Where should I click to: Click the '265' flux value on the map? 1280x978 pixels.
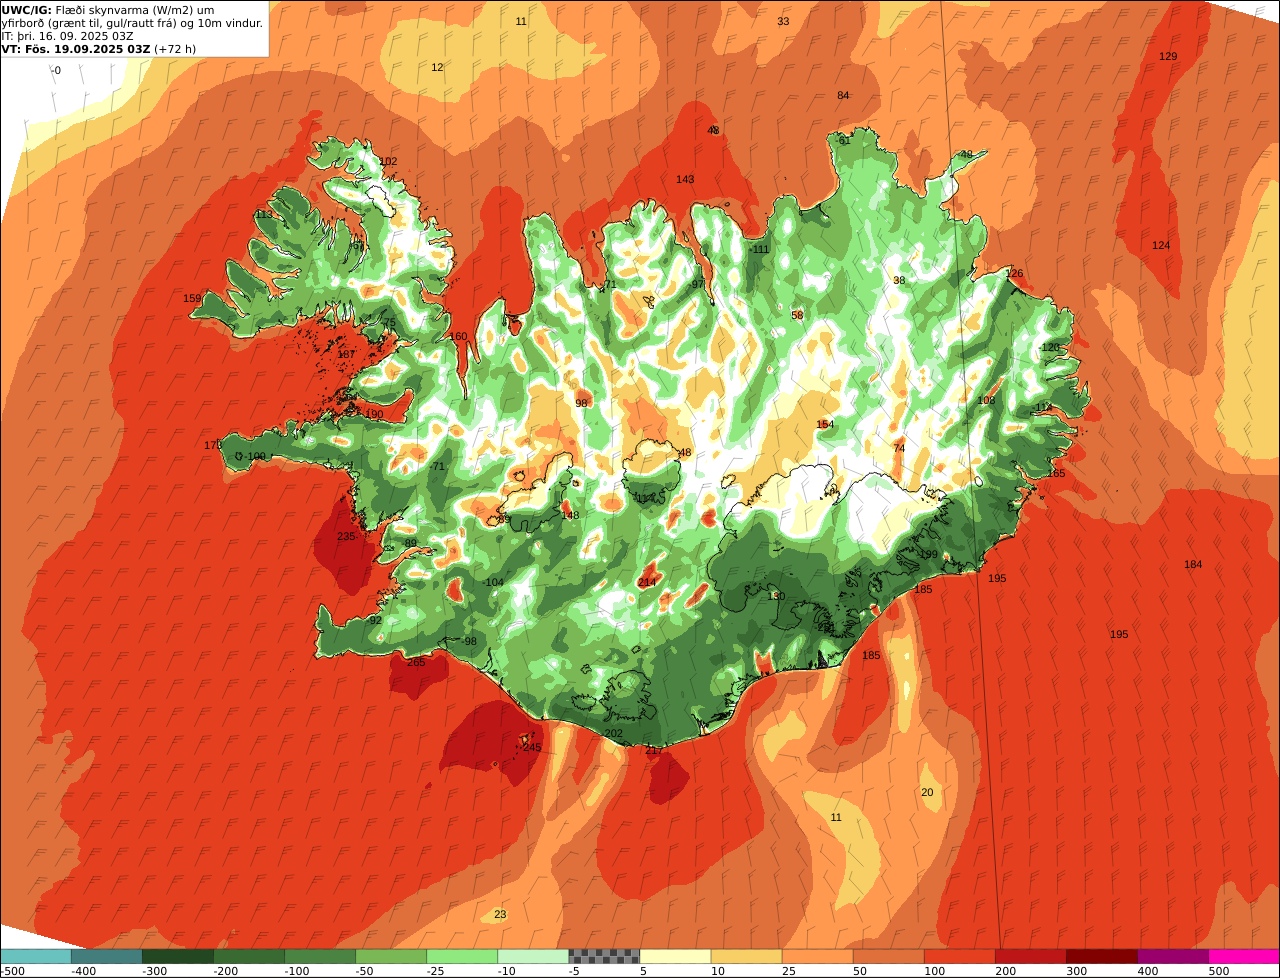417,662
